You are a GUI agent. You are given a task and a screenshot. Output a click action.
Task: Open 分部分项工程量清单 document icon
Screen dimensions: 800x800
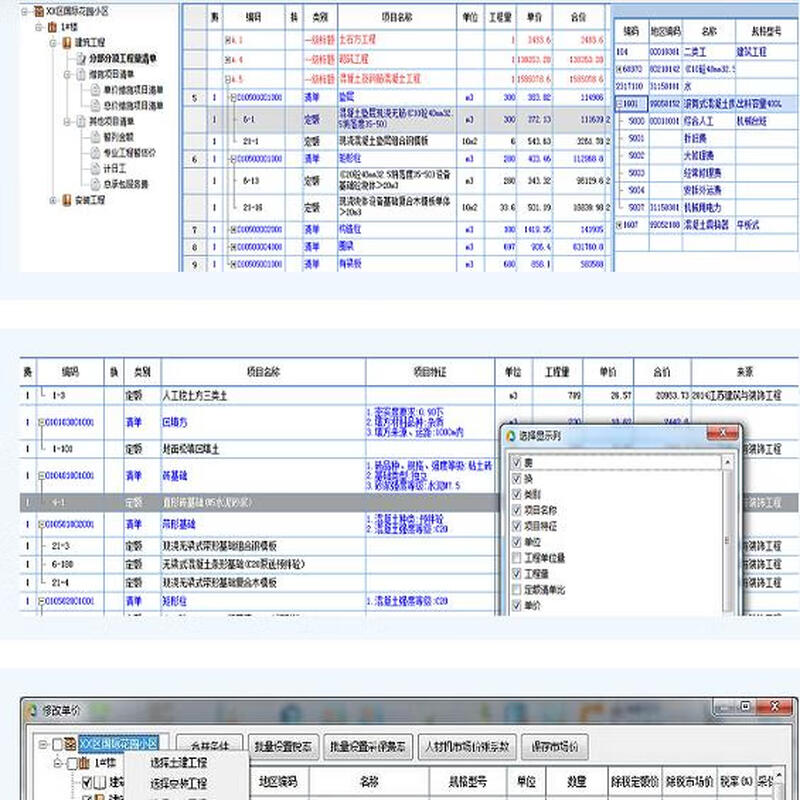(81, 59)
